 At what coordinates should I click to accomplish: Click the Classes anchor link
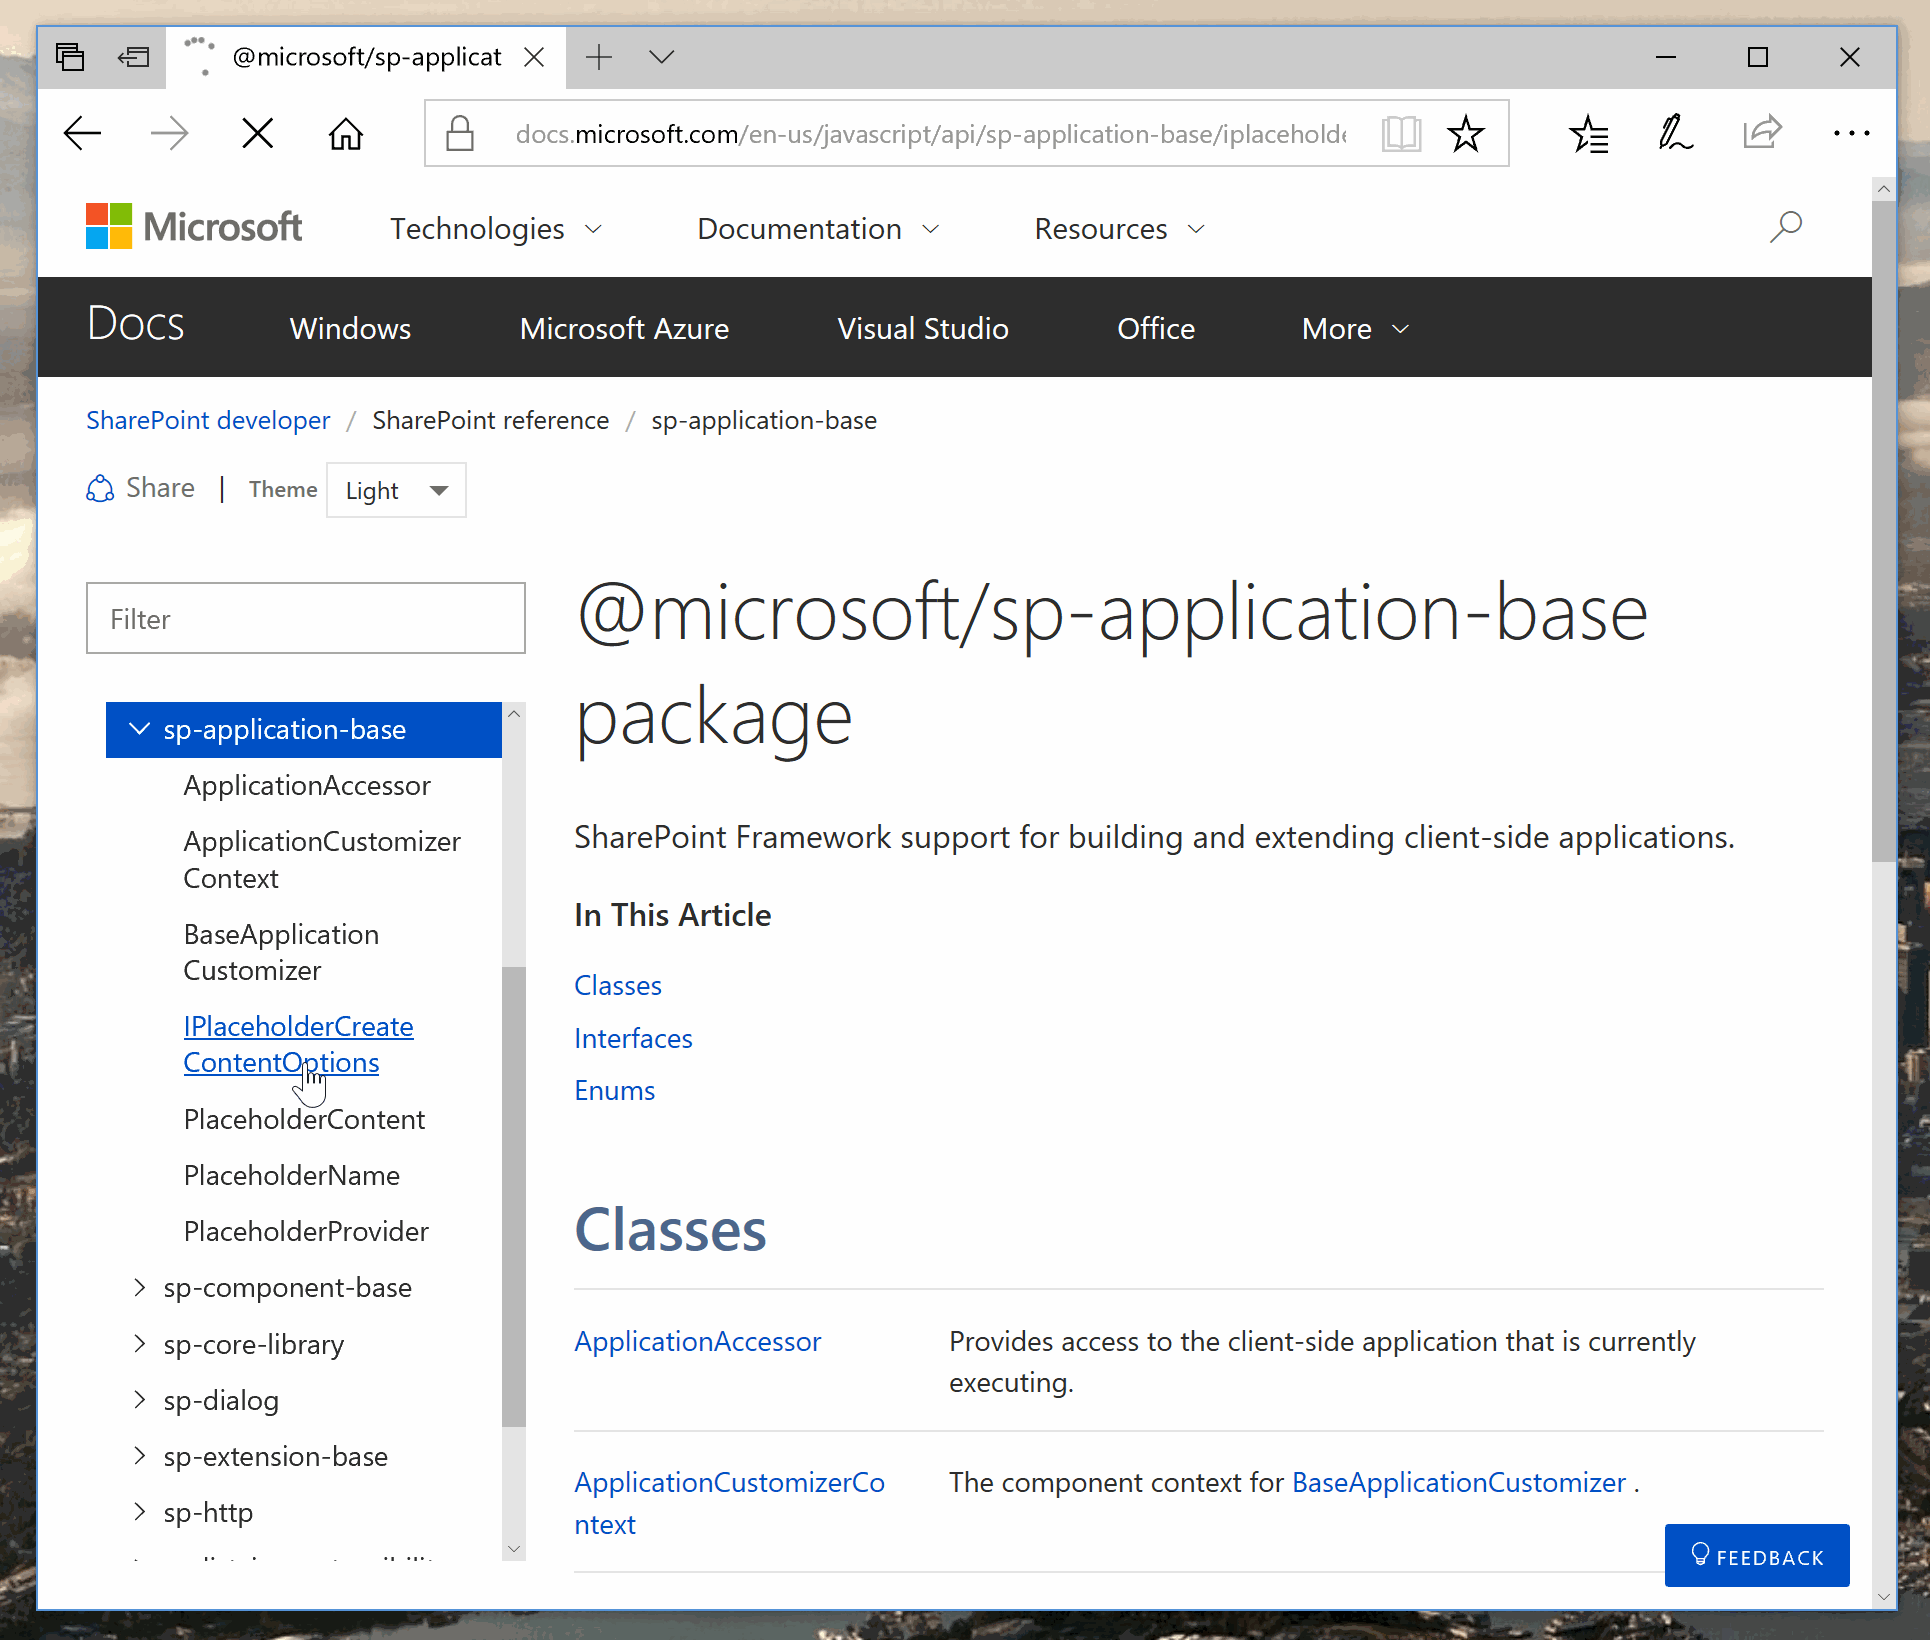click(617, 983)
